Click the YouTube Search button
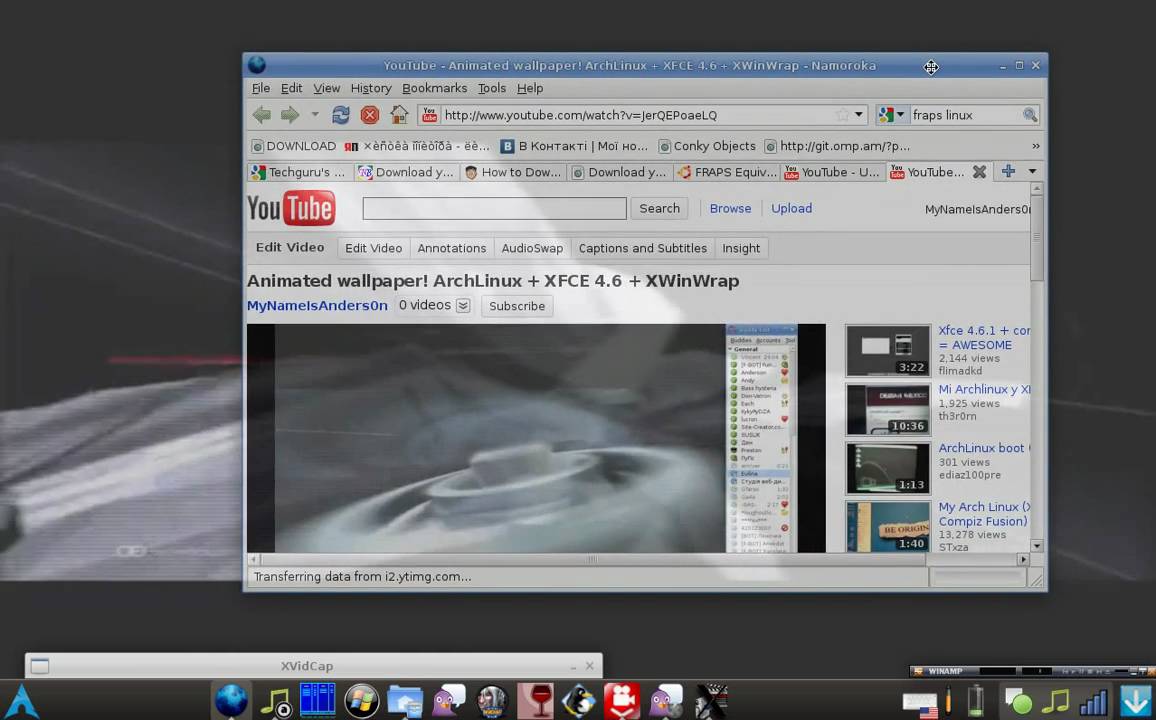This screenshot has width=1156, height=720. click(x=660, y=209)
